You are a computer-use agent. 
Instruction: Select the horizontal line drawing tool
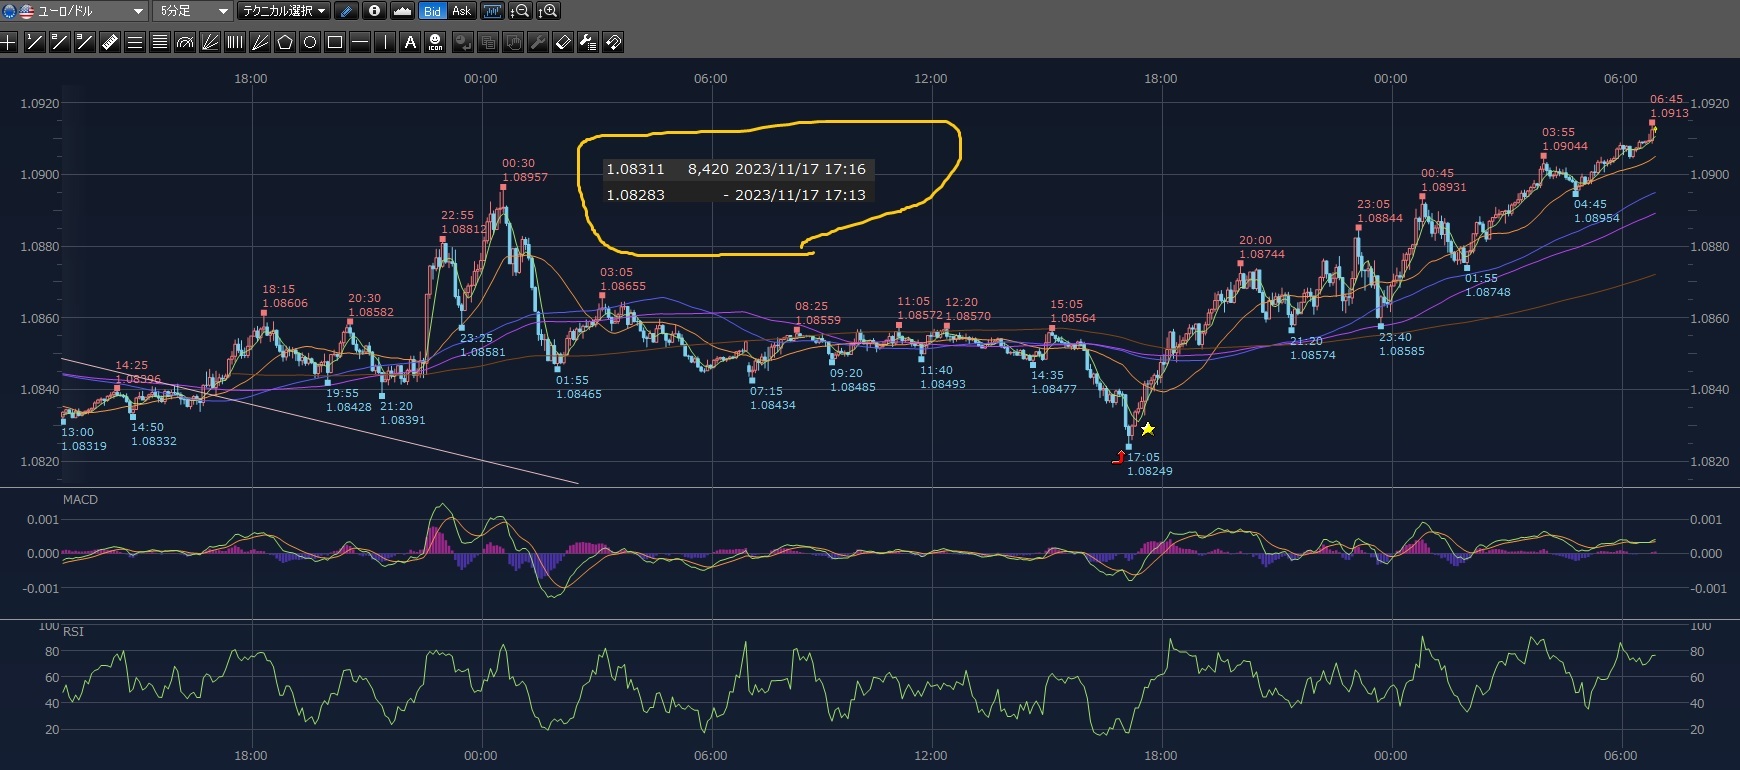pyautogui.click(x=360, y=42)
